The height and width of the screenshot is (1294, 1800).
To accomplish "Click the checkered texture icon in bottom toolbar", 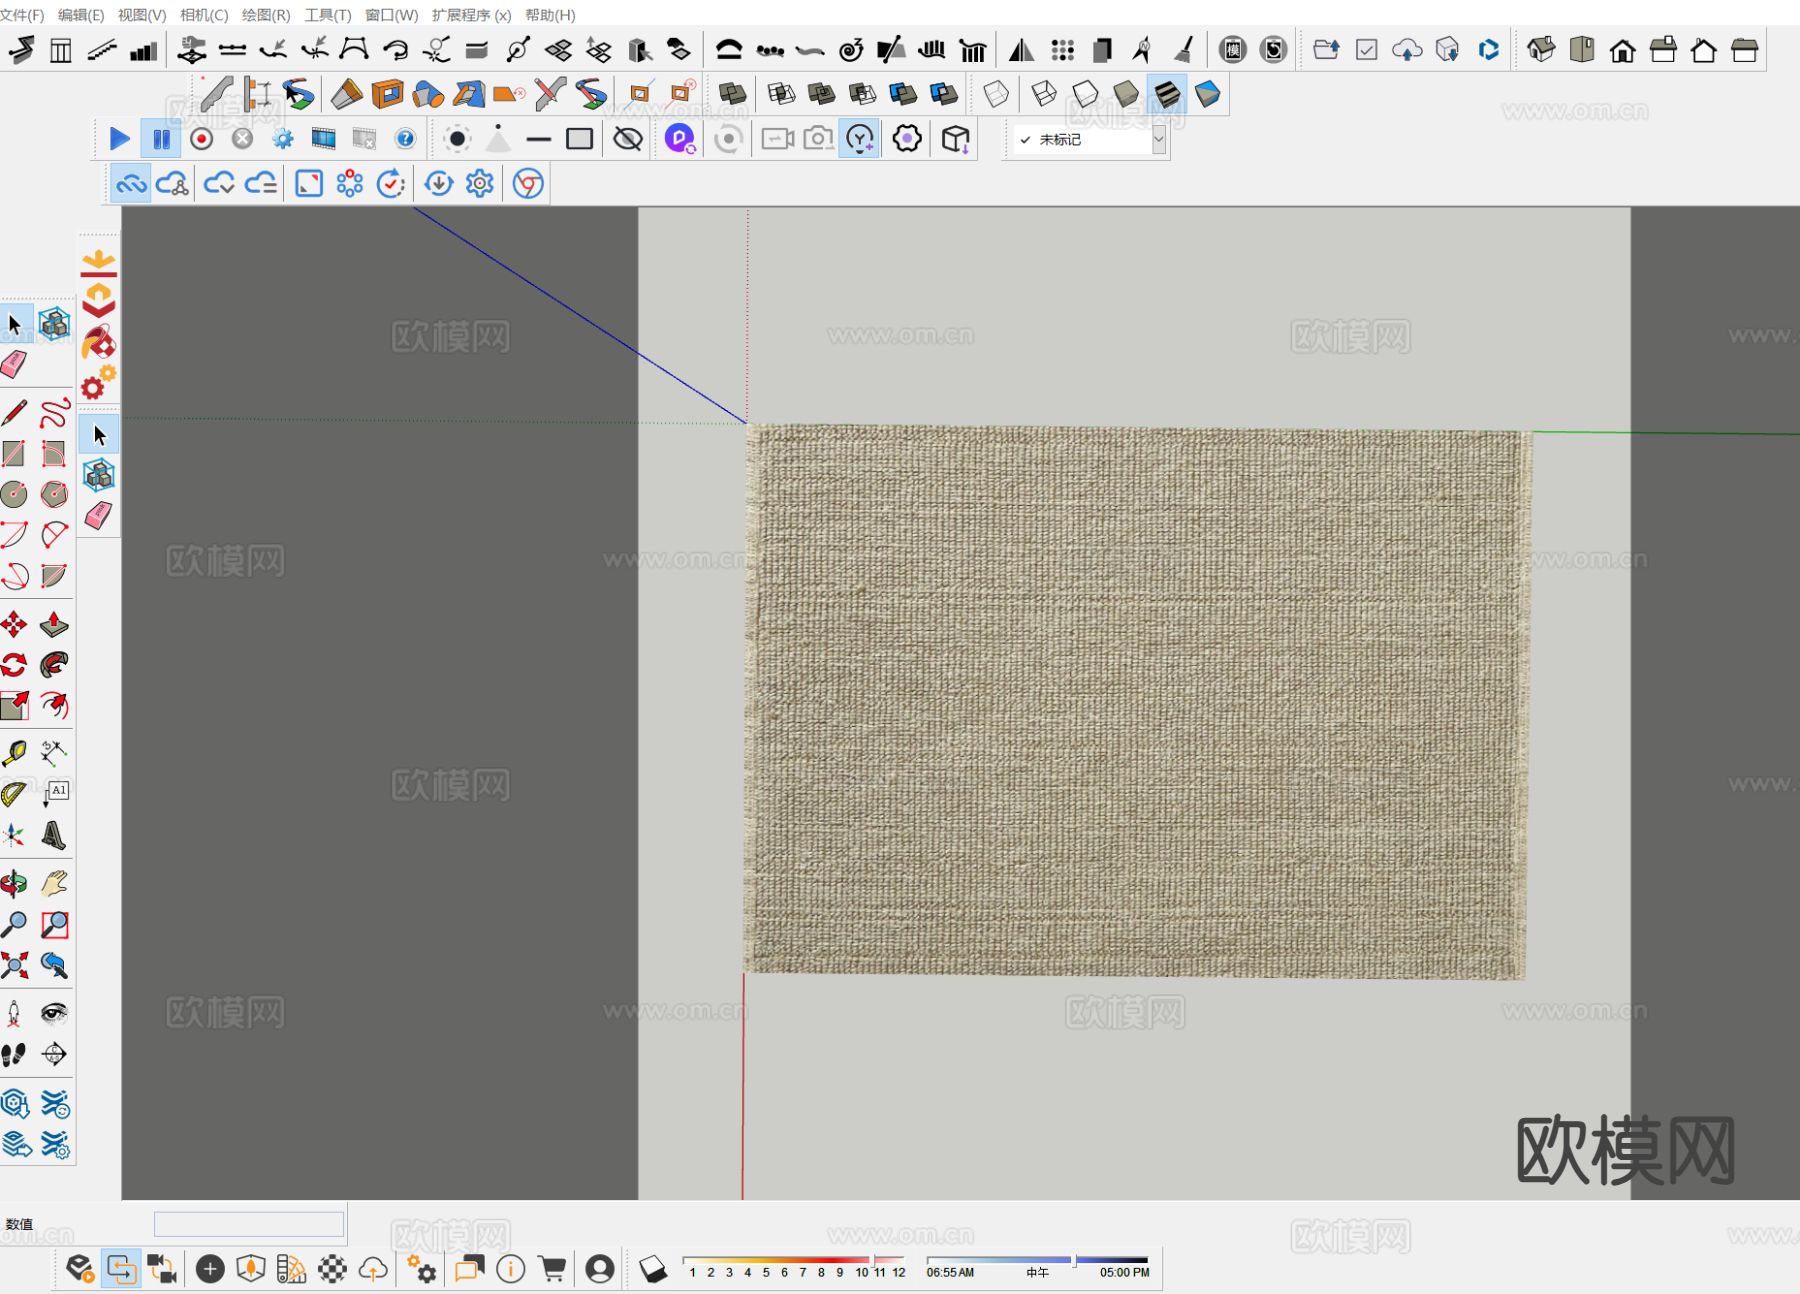I will click(x=332, y=1269).
